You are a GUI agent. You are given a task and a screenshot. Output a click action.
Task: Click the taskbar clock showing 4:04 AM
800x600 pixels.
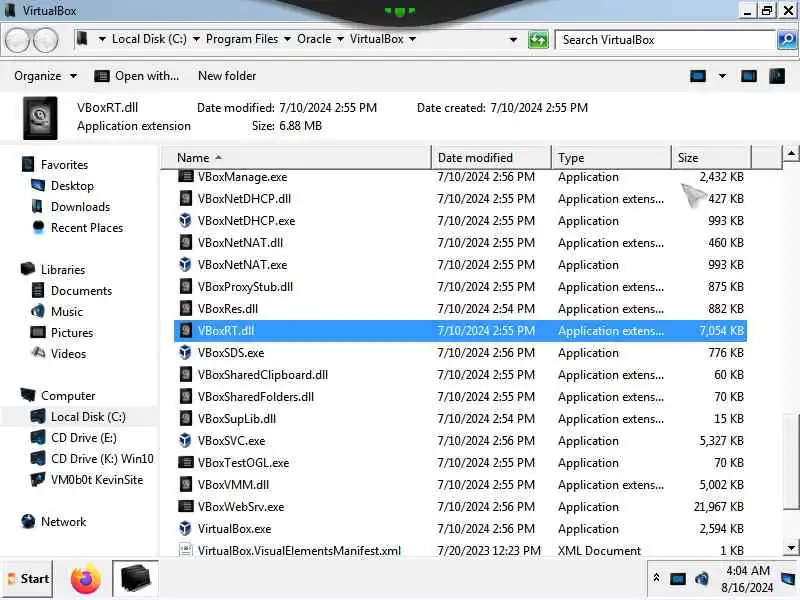(x=747, y=579)
